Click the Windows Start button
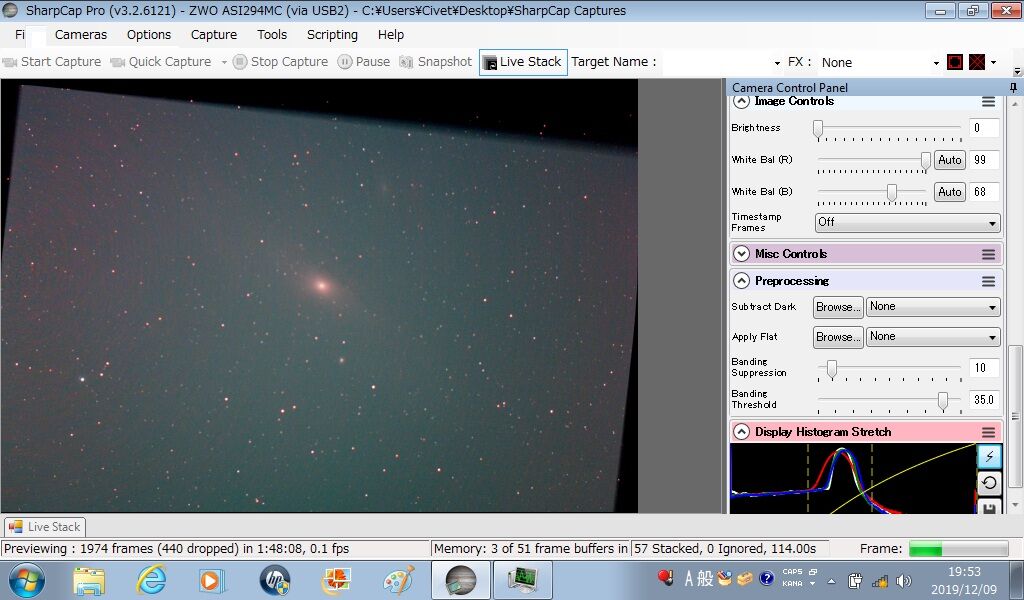The width and height of the screenshot is (1024, 600). click(x=27, y=580)
